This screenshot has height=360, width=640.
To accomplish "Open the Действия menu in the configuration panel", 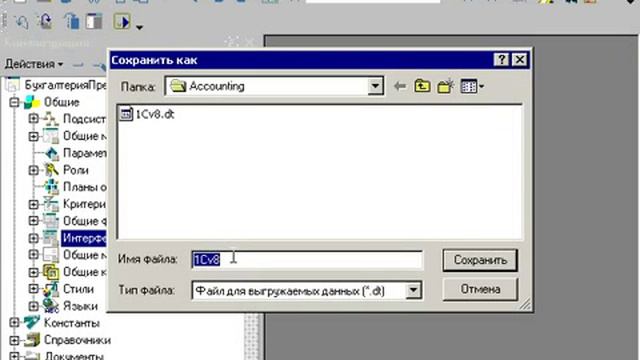I will coord(34,64).
